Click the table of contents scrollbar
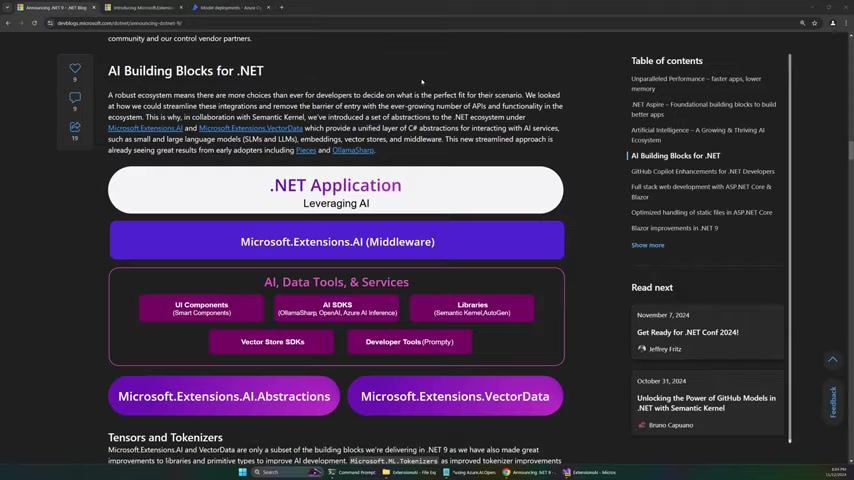Screen dimensions: 854x480 [x=790, y=248]
